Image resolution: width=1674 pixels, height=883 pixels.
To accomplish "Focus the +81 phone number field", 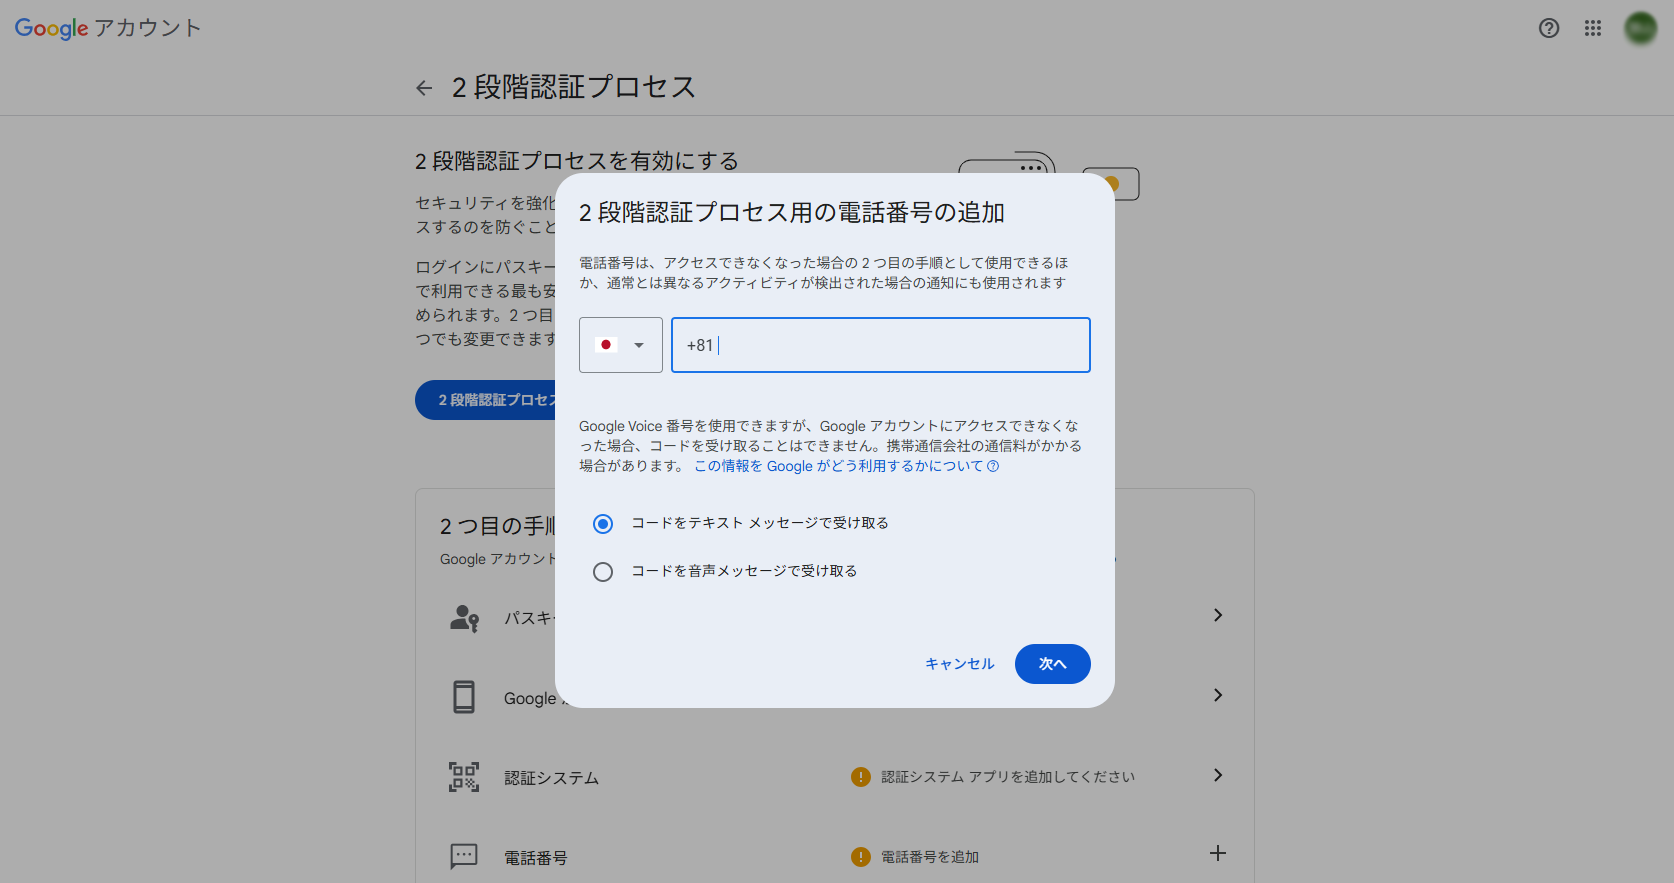I will pos(881,345).
